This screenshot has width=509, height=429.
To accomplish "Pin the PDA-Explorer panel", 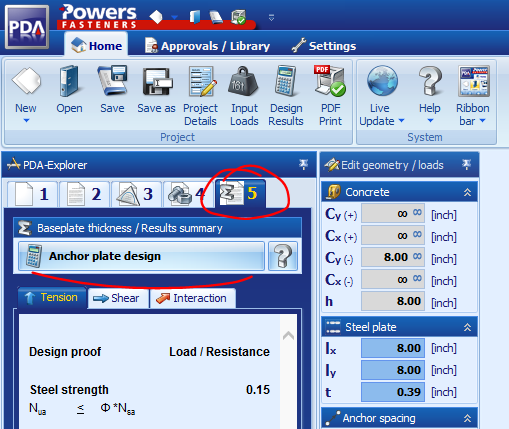I will 303,164.
